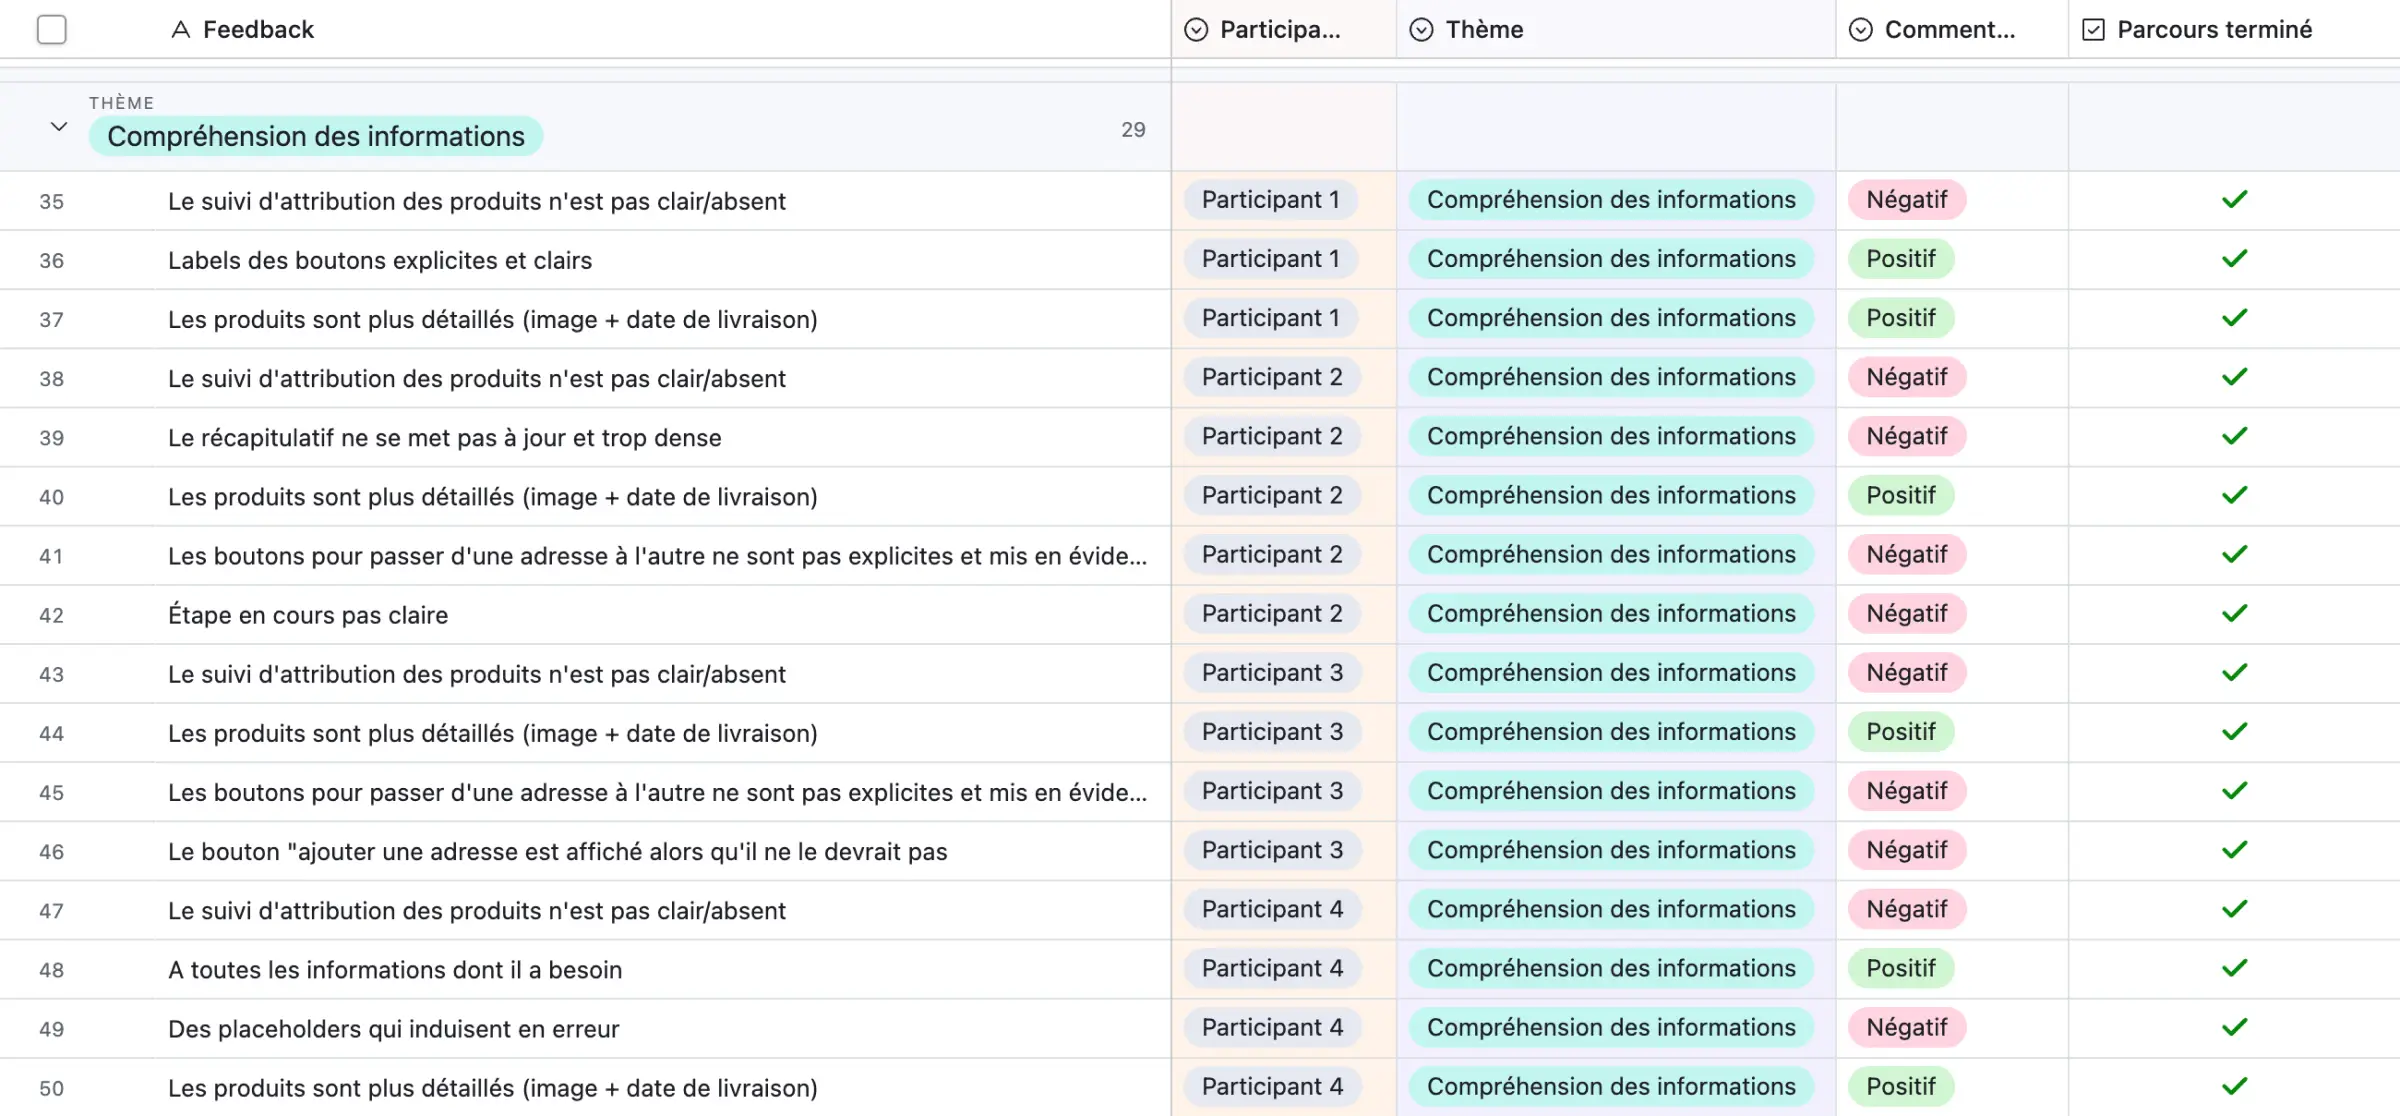2400x1116 pixels.
Task: Open the Négatif tag in row 41
Action: [x=1907, y=554]
